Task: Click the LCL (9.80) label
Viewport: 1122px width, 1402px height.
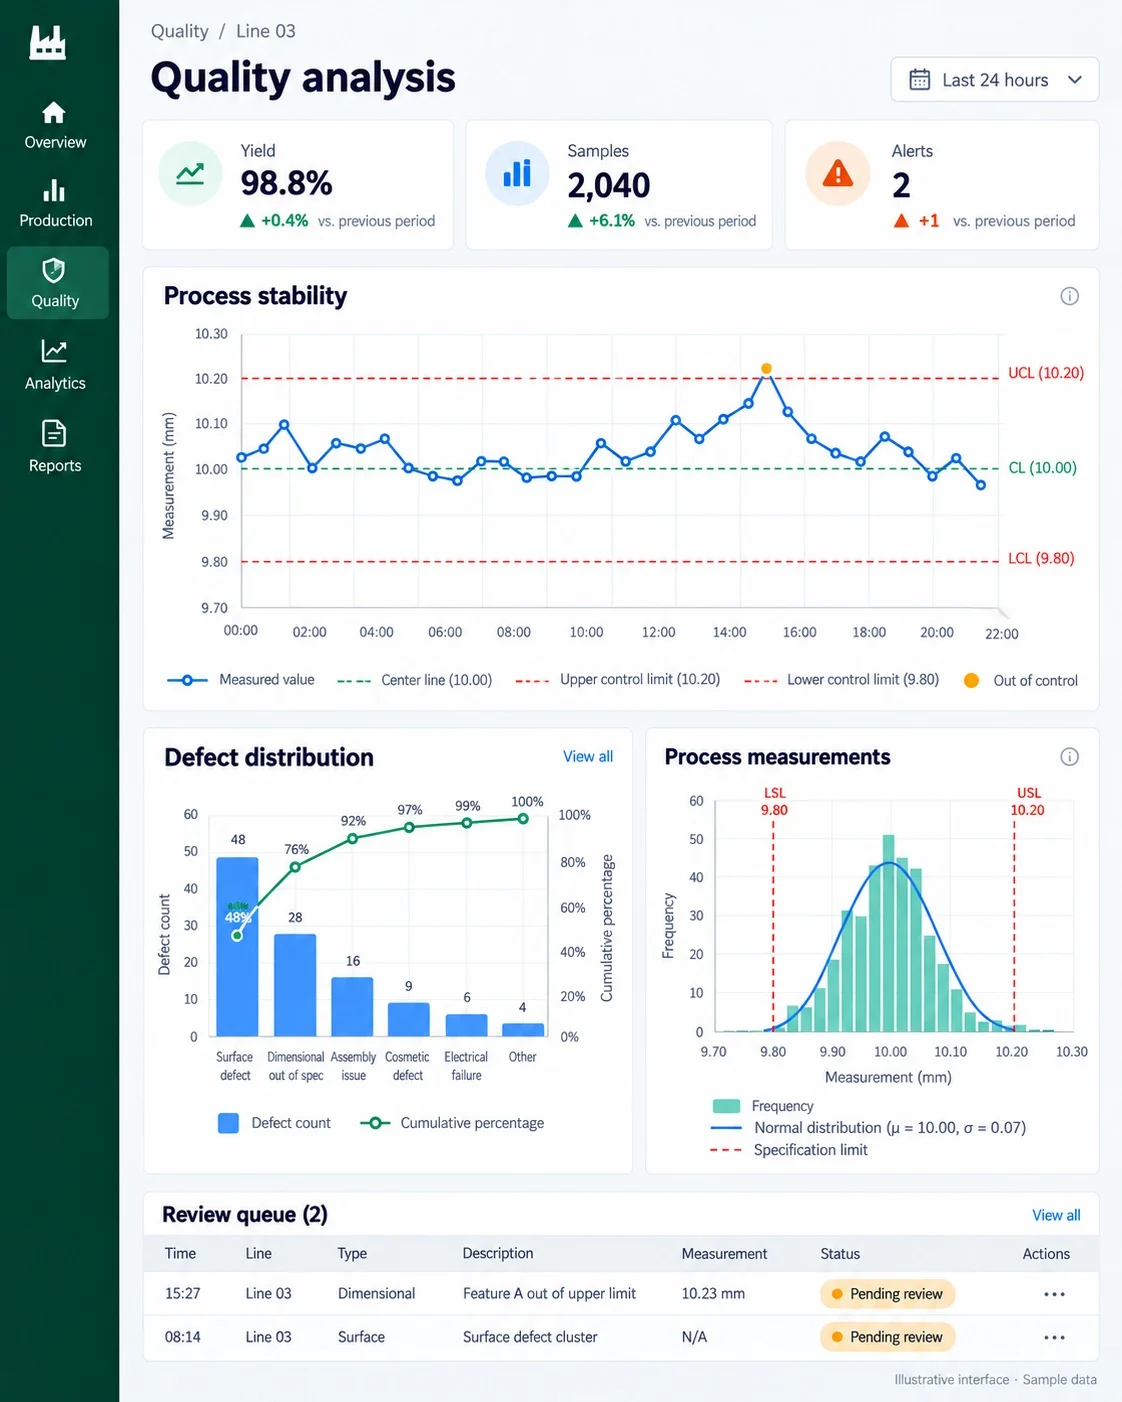Action: [x=1041, y=558]
